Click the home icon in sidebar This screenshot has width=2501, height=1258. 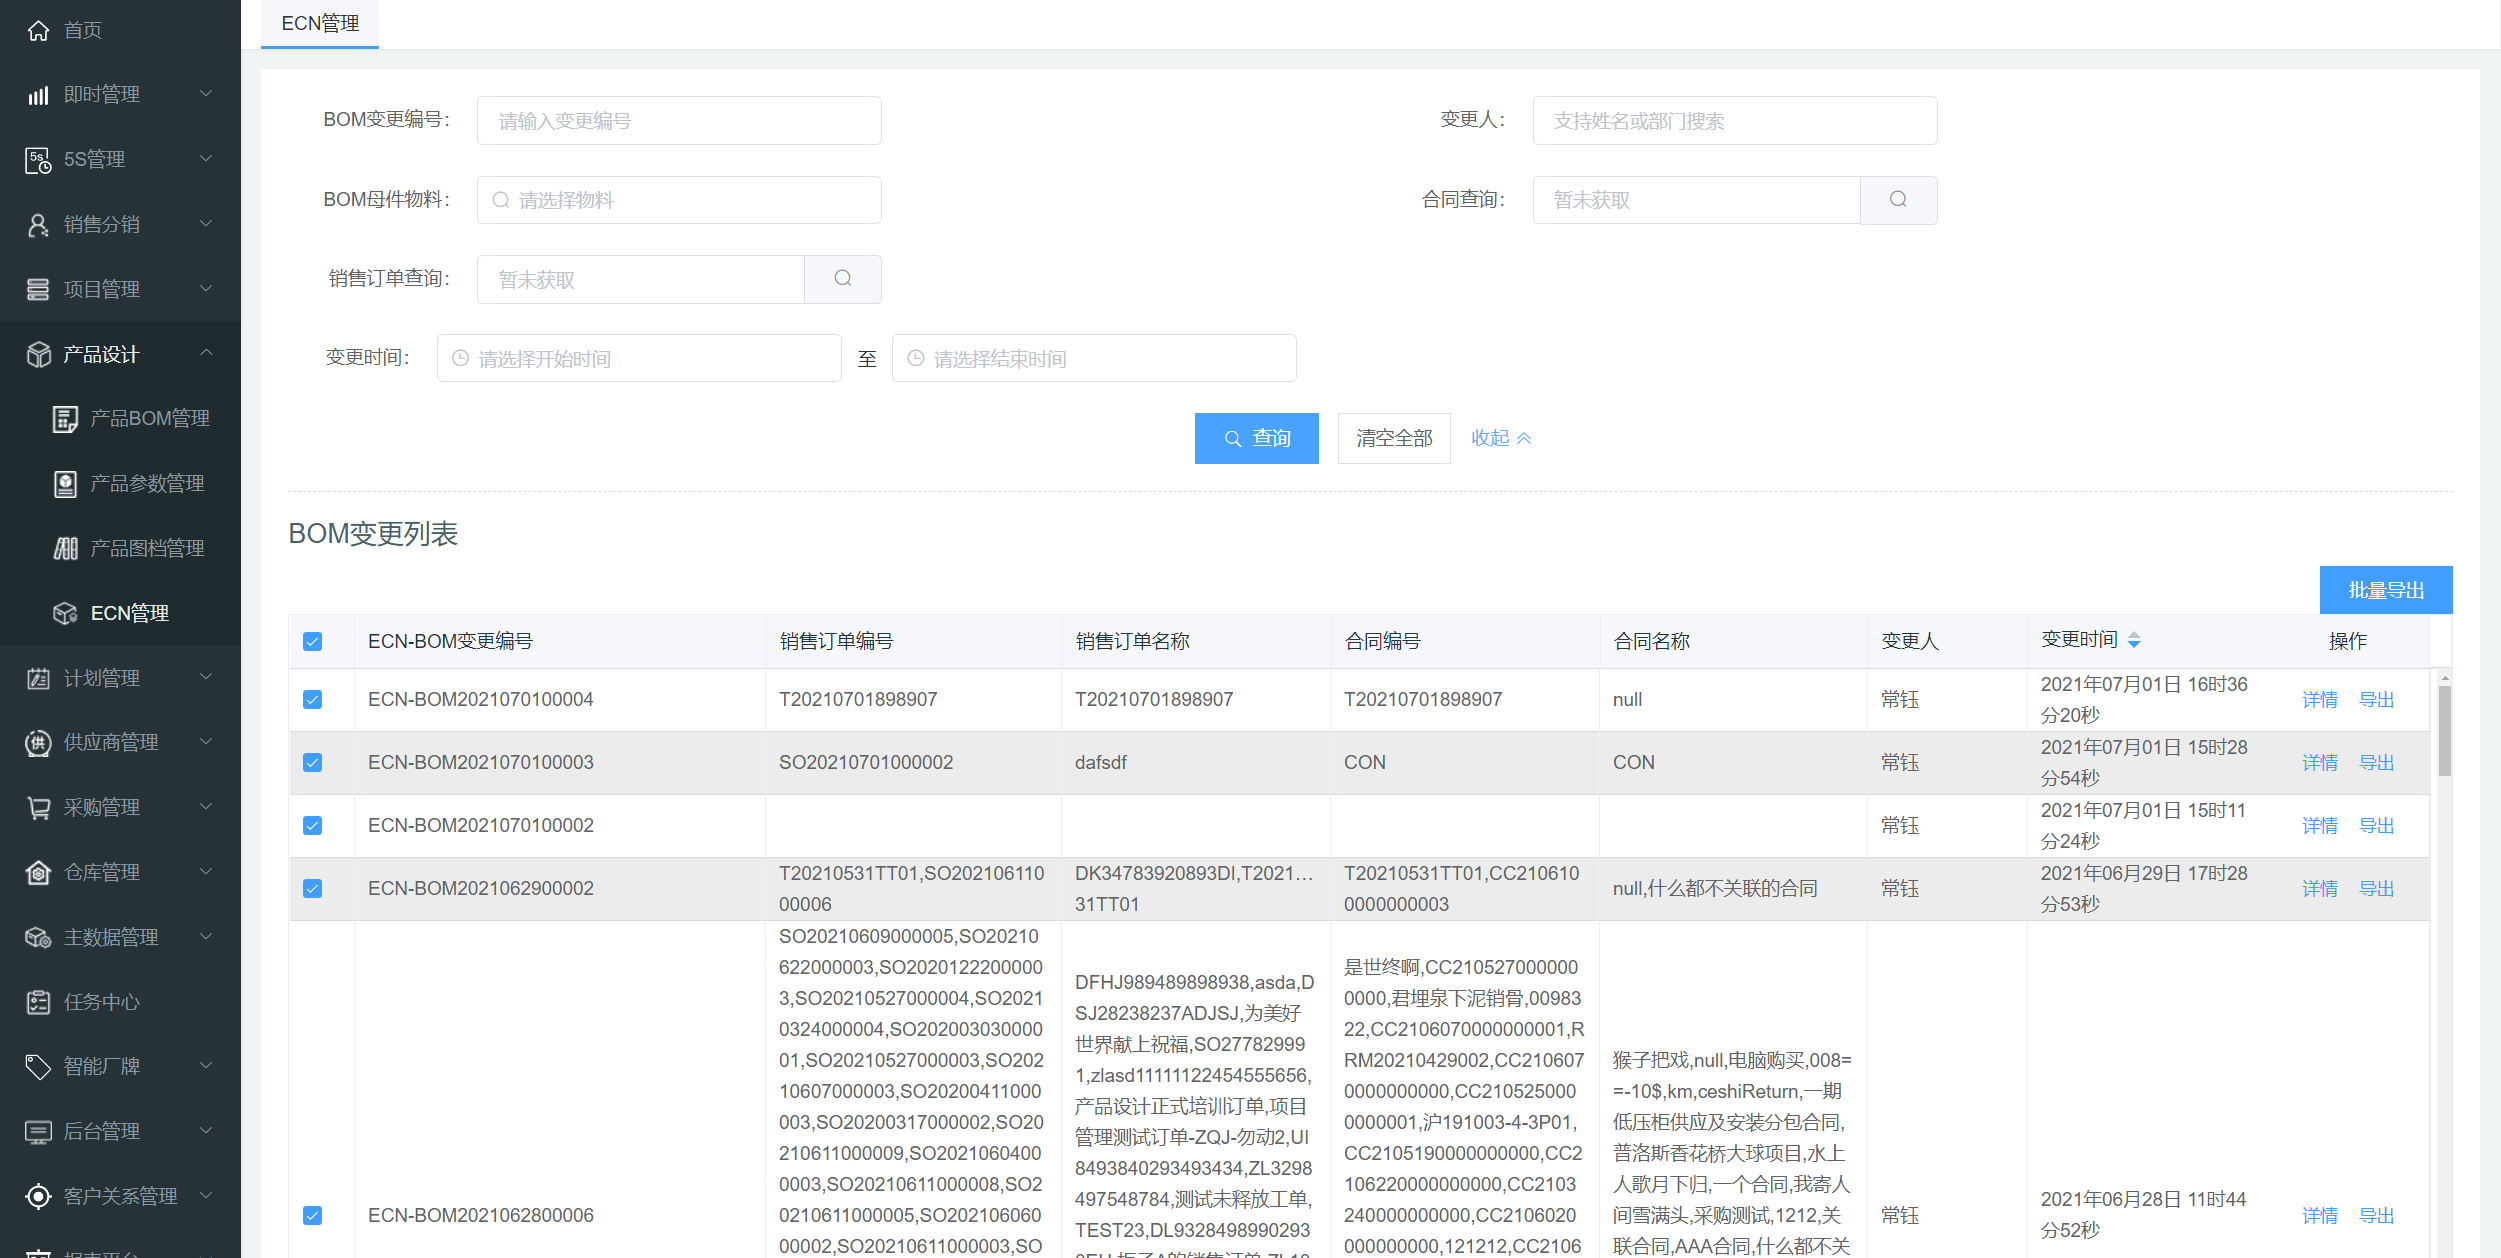click(x=38, y=30)
